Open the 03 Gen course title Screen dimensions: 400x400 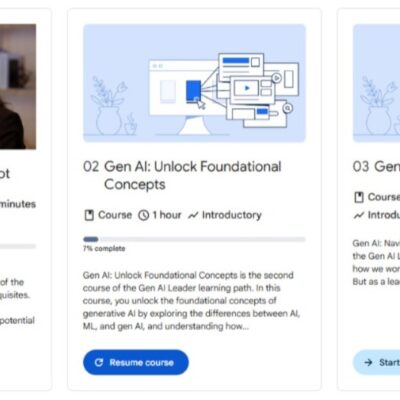tap(376, 166)
